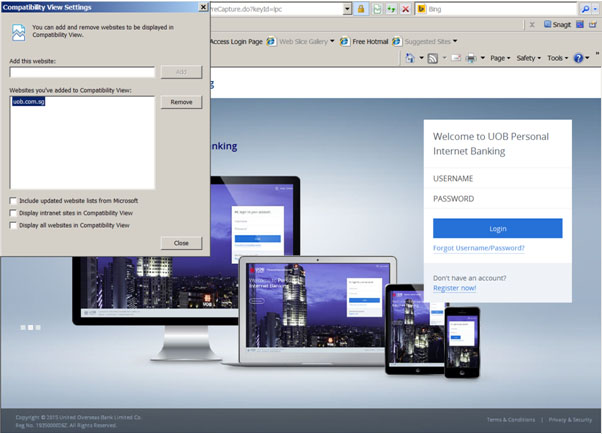Check Display intranet sites in Compatibility View
This screenshot has height=434, width=602.
click(13, 213)
